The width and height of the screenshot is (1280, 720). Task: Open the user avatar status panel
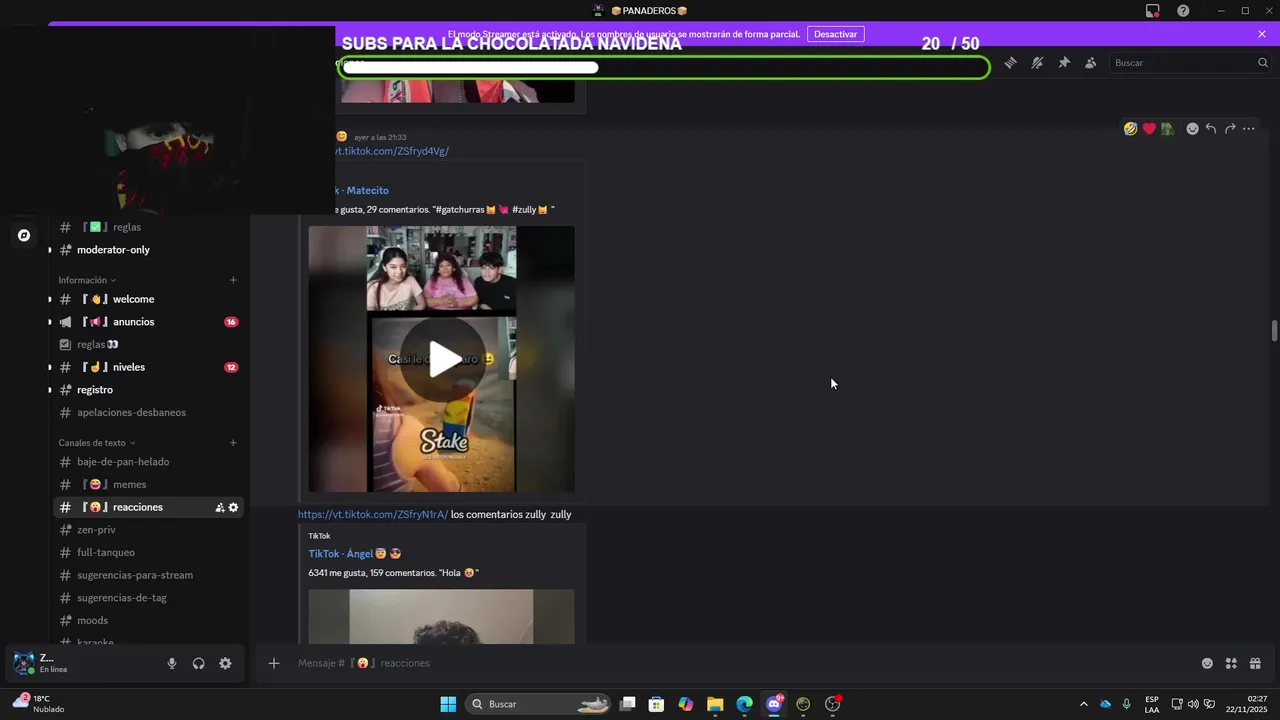click(x=23, y=663)
